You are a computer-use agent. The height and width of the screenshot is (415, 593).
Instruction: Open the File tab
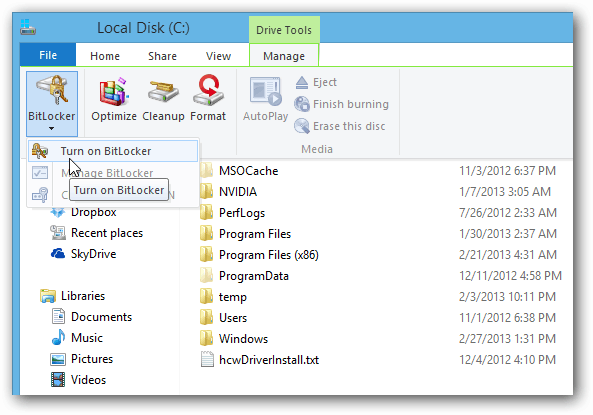coord(48,55)
